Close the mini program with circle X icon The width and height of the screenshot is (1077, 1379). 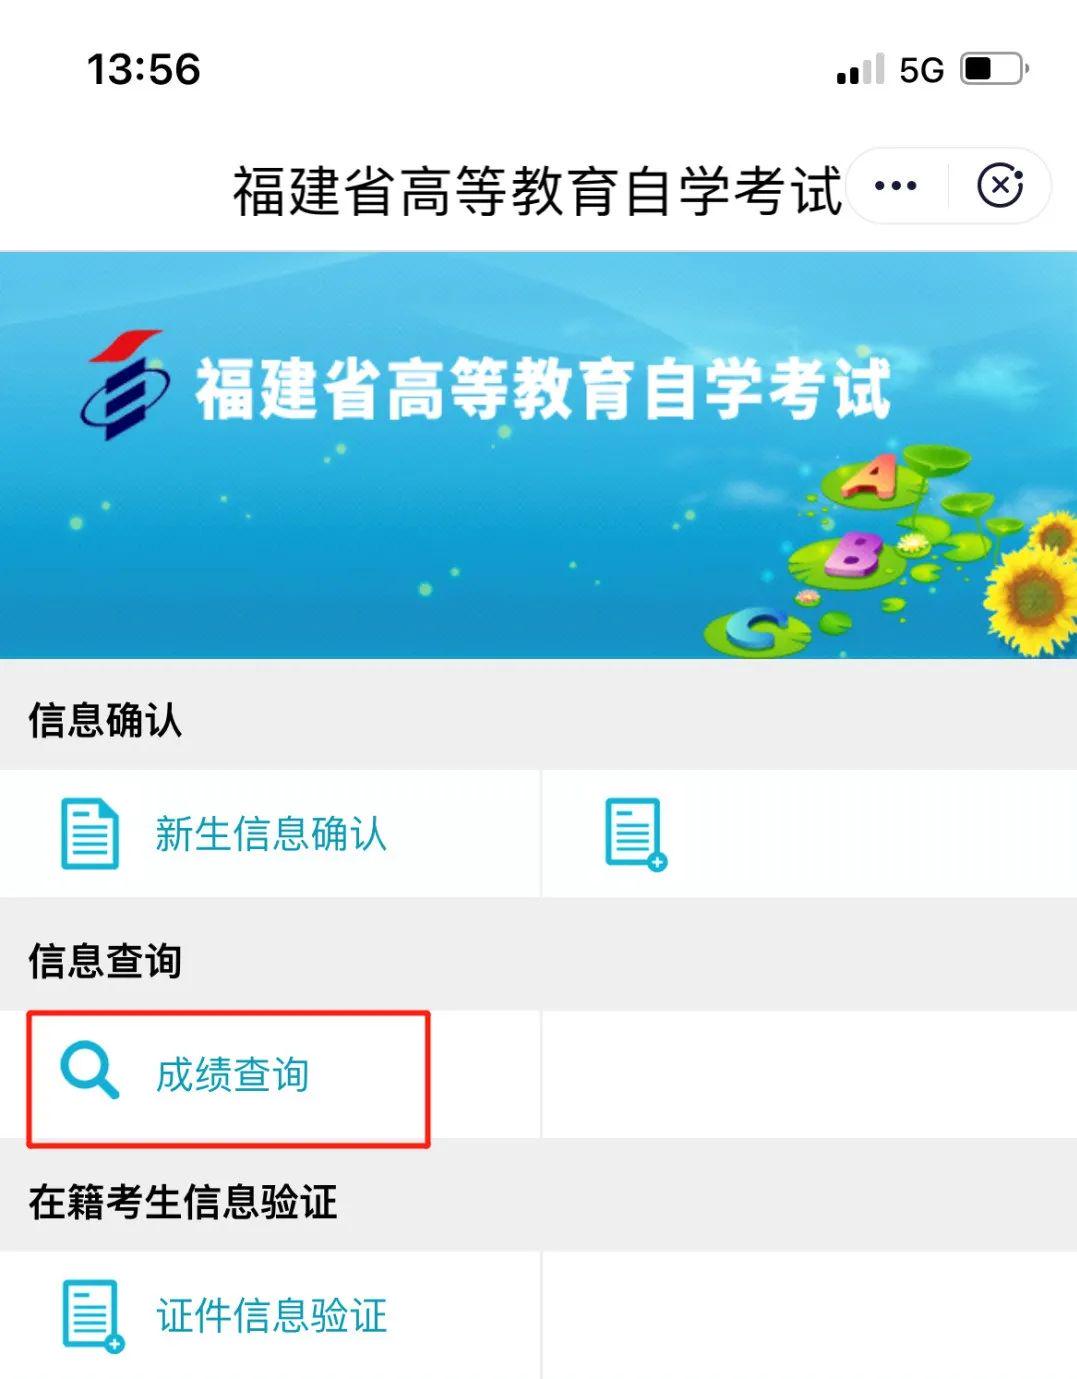1000,186
